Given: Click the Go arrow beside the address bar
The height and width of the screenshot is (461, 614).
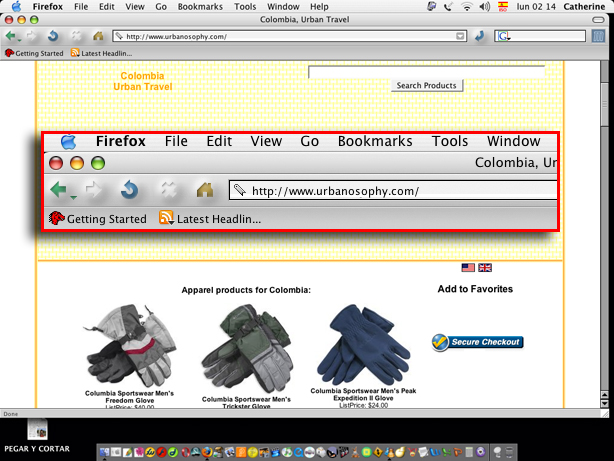Looking at the screenshot, I should click(479, 36).
